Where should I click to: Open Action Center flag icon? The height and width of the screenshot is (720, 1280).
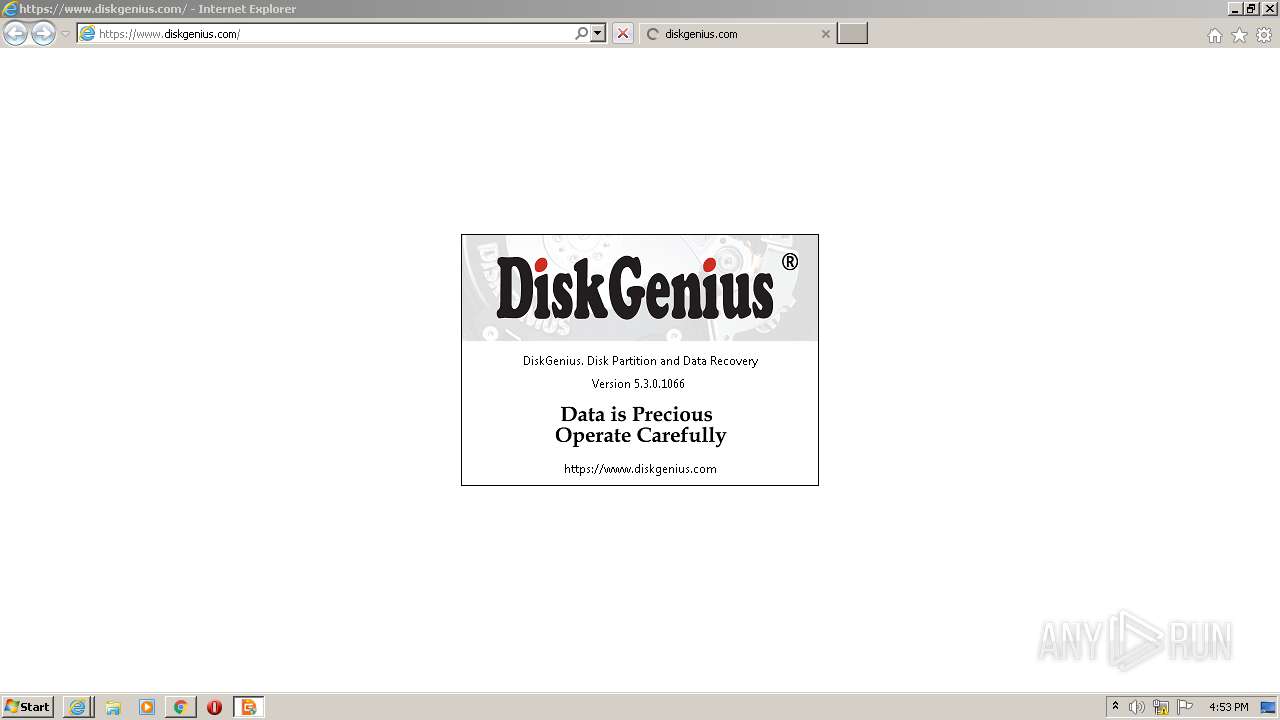pyautogui.click(x=1185, y=707)
